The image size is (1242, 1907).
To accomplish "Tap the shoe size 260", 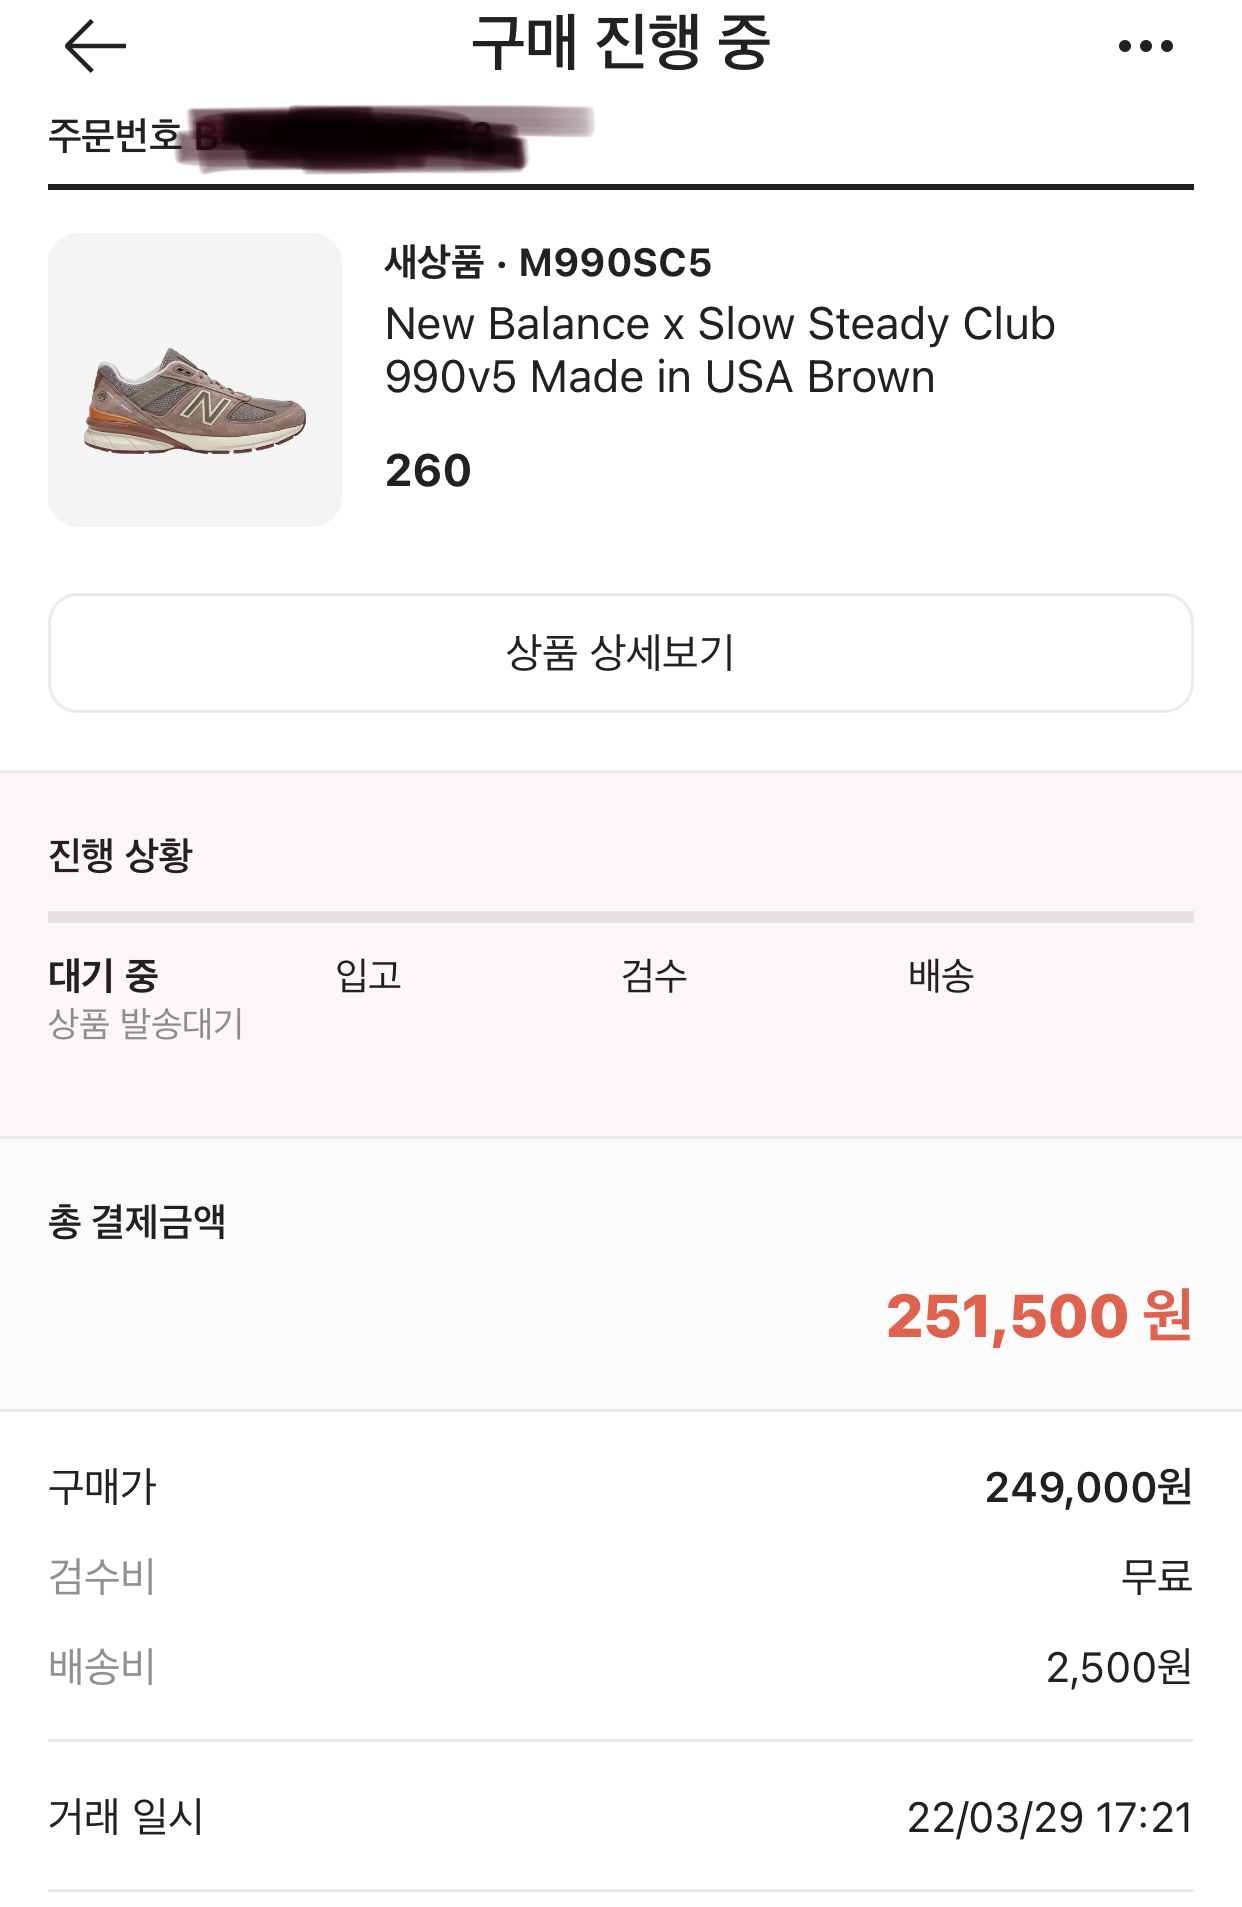I will coord(428,470).
